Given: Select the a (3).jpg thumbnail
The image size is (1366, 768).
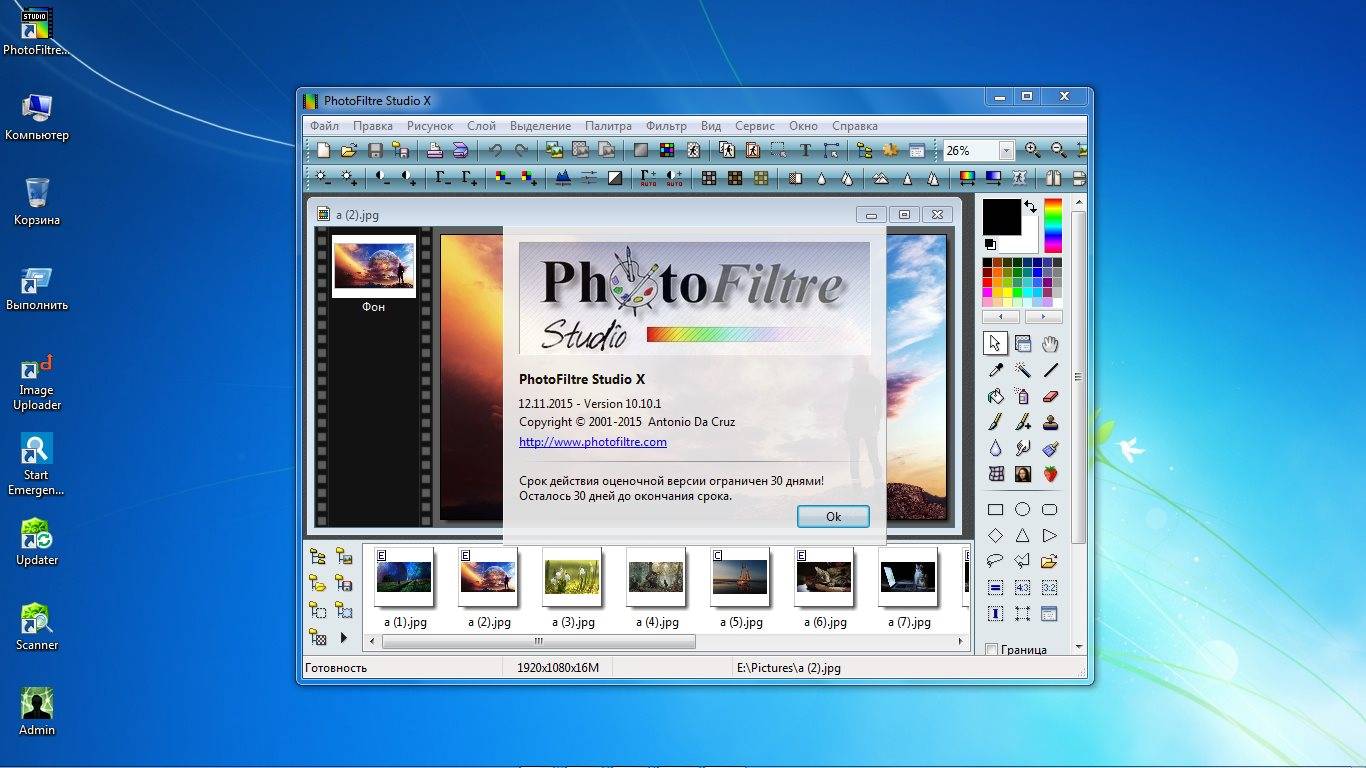Looking at the screenshot, I should pos(573,577).
